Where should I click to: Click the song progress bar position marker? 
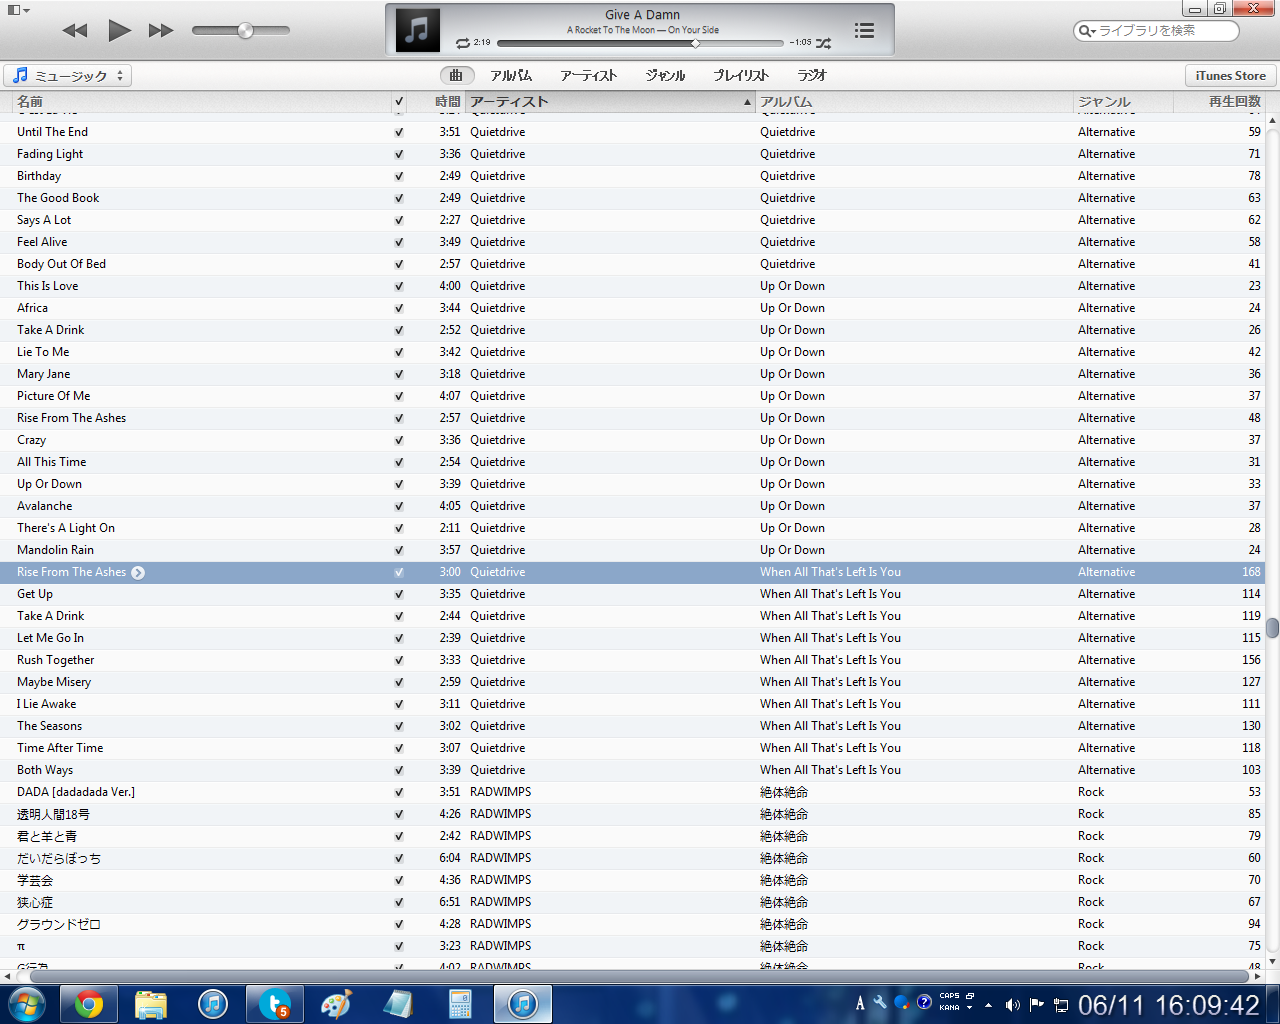click(695, 43)
